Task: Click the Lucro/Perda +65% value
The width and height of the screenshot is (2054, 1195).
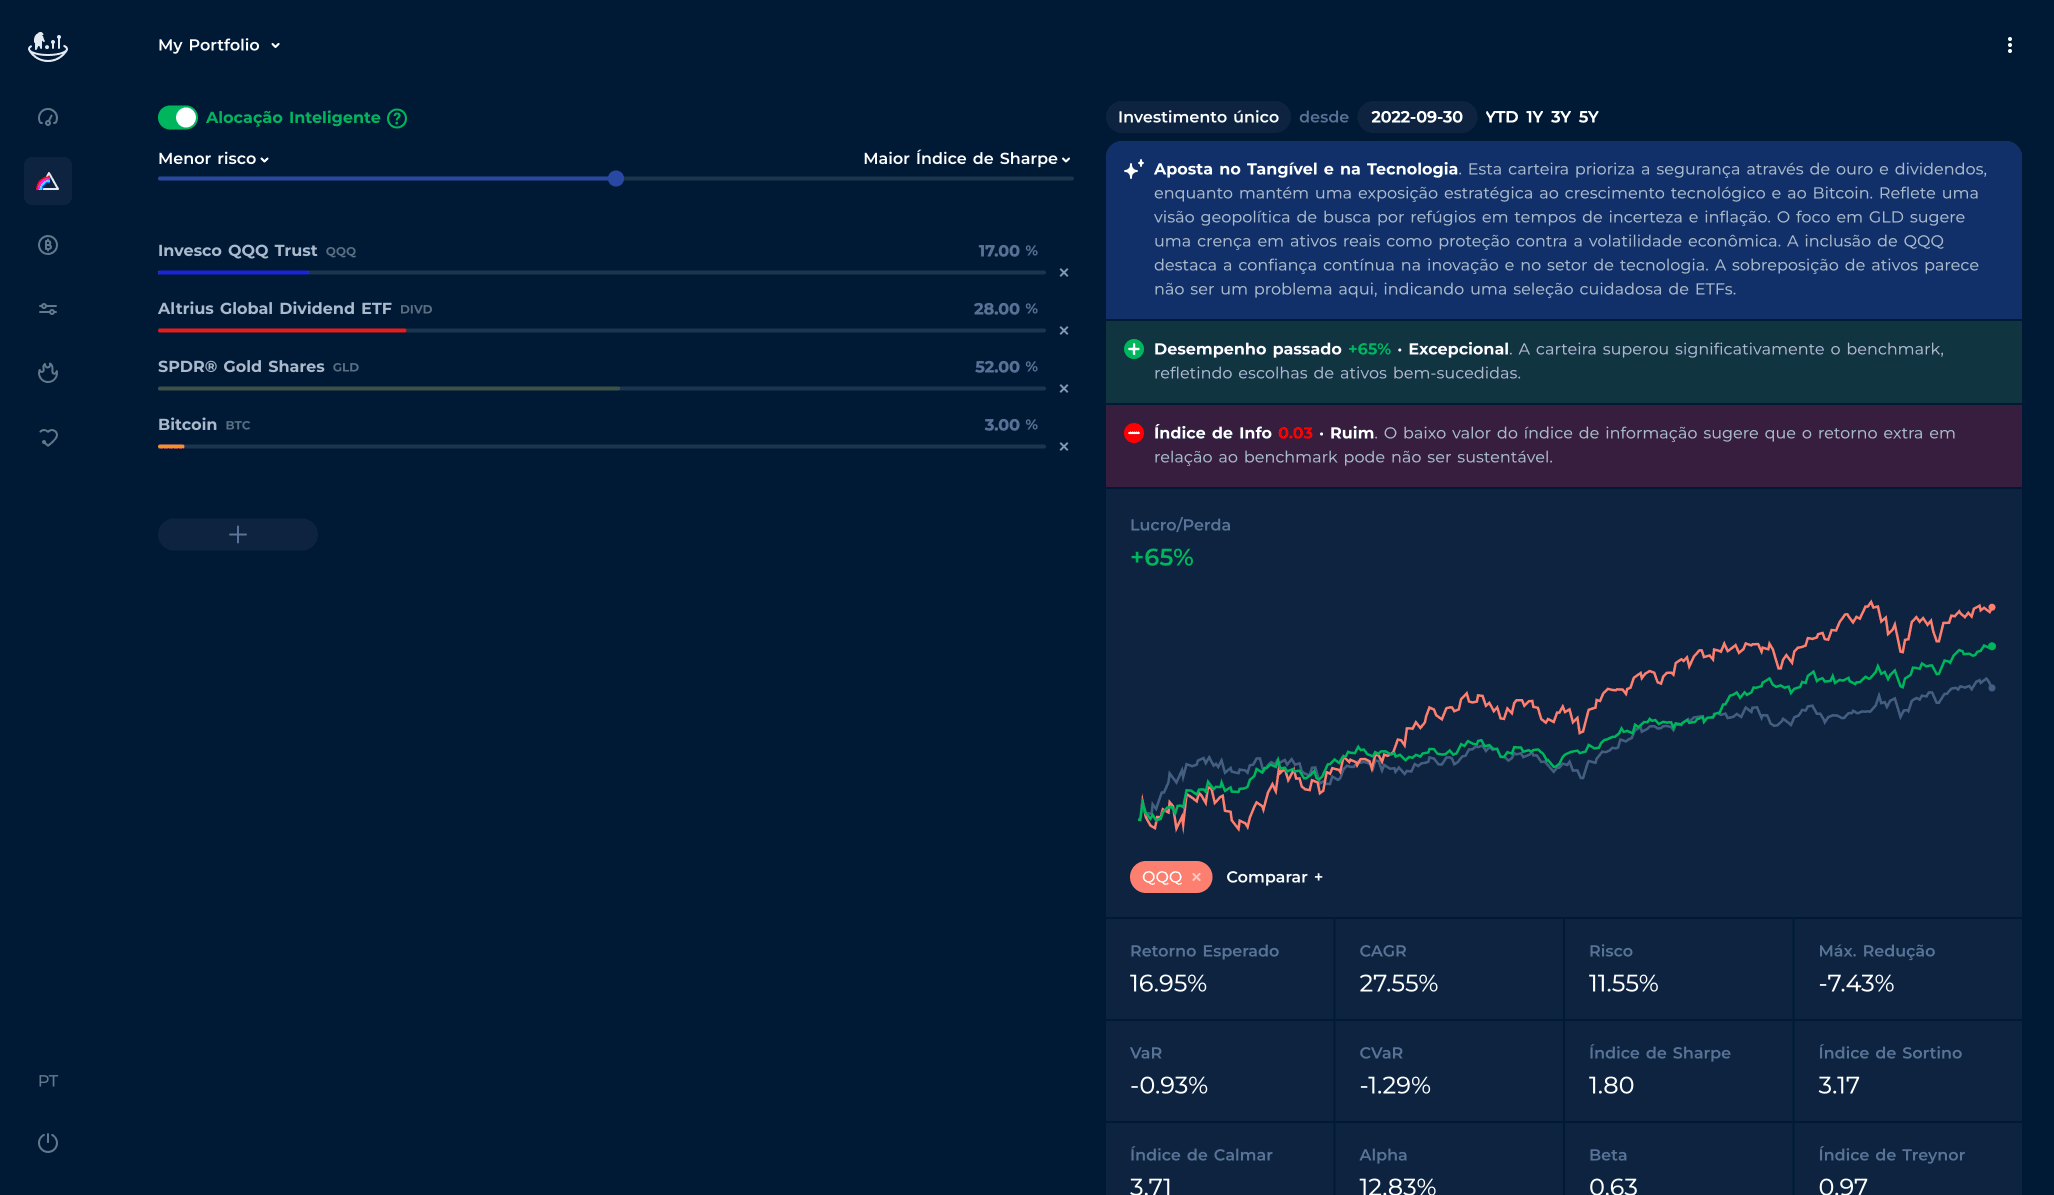Action: coord(1162,558)
